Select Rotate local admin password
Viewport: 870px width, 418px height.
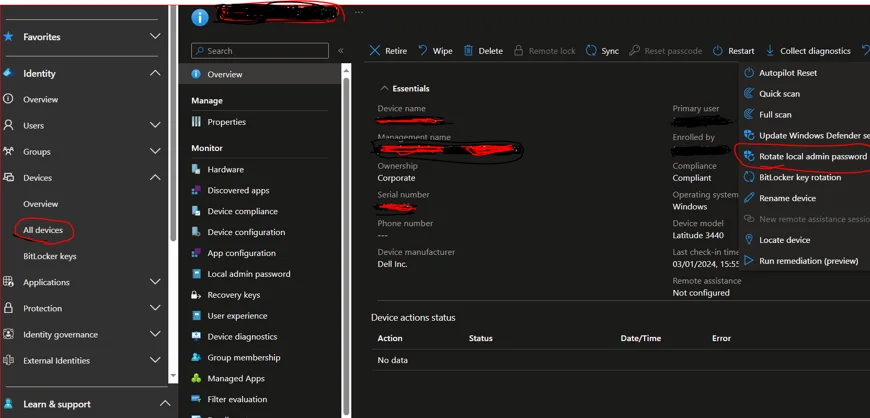pos(812,157)
